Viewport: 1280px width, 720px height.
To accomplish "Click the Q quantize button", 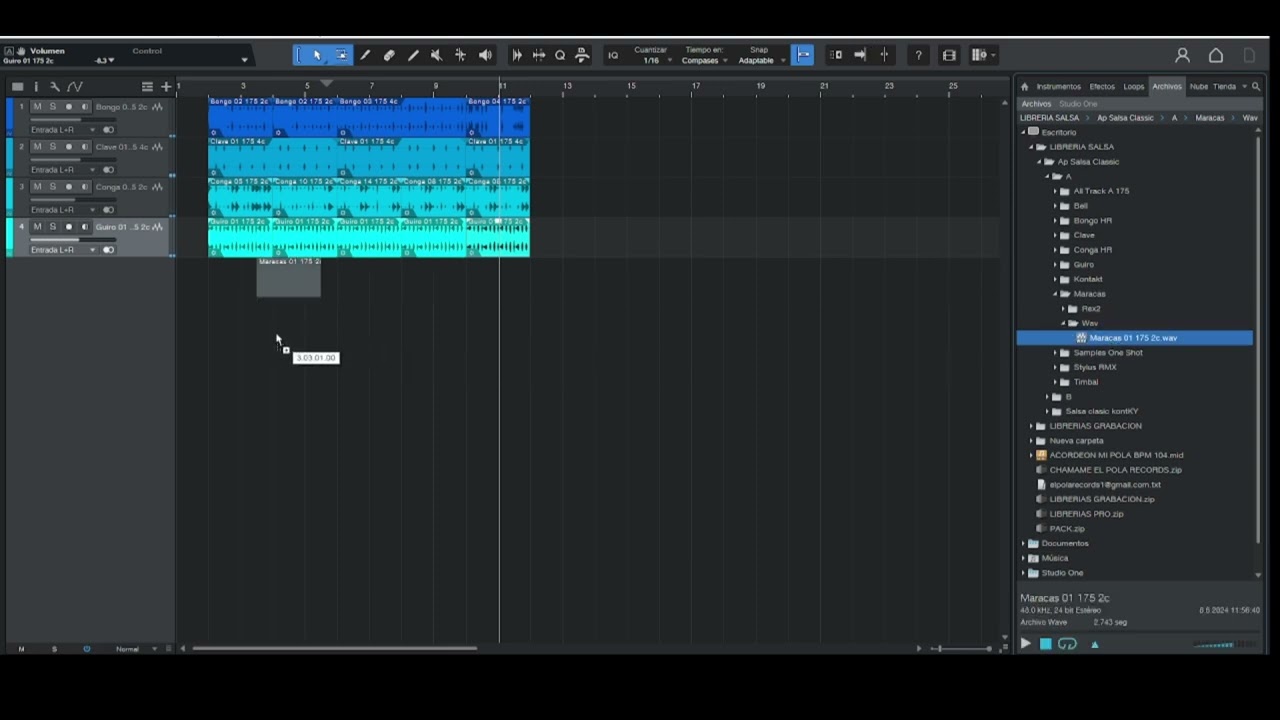I will coord(560,55).
